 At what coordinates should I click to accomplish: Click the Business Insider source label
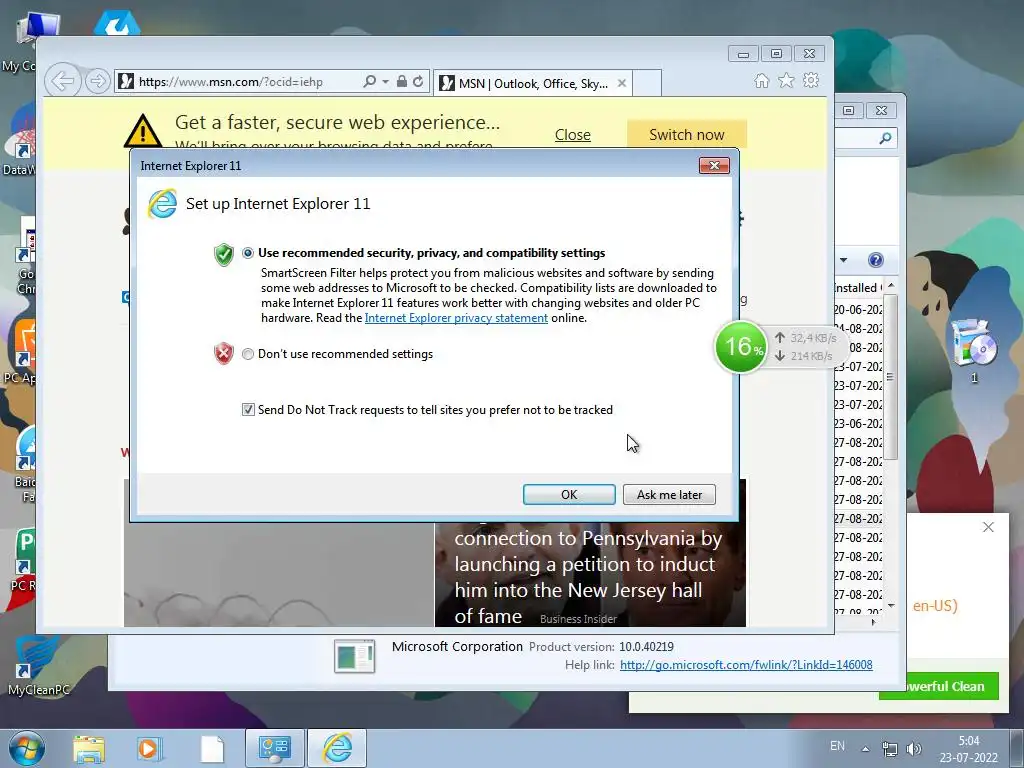point(578,619)
